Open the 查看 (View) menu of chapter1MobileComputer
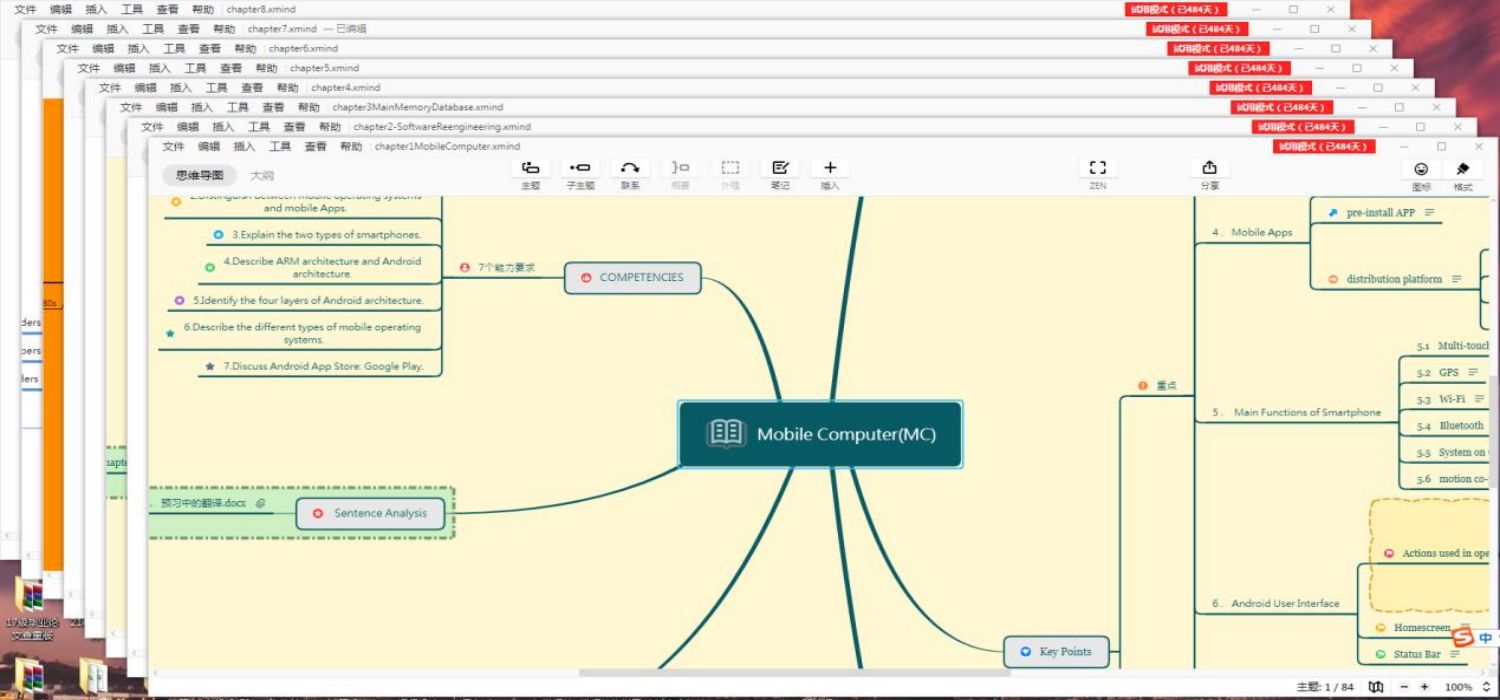The height and width of the screenshot is (700, 1500). (x=315, y=146)
